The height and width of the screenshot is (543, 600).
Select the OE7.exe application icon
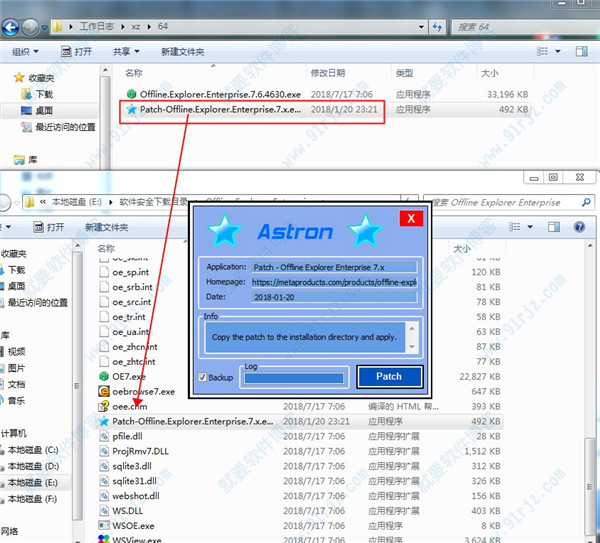(x=103, y=376)
